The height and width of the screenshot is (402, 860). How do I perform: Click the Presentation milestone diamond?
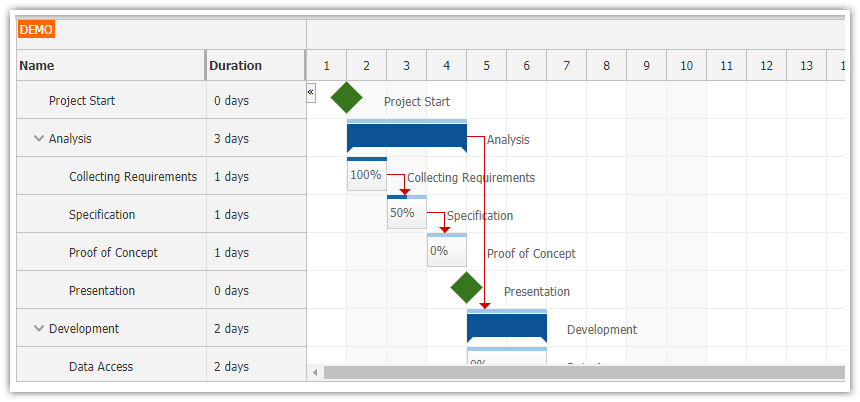click(x=466, y=288)
